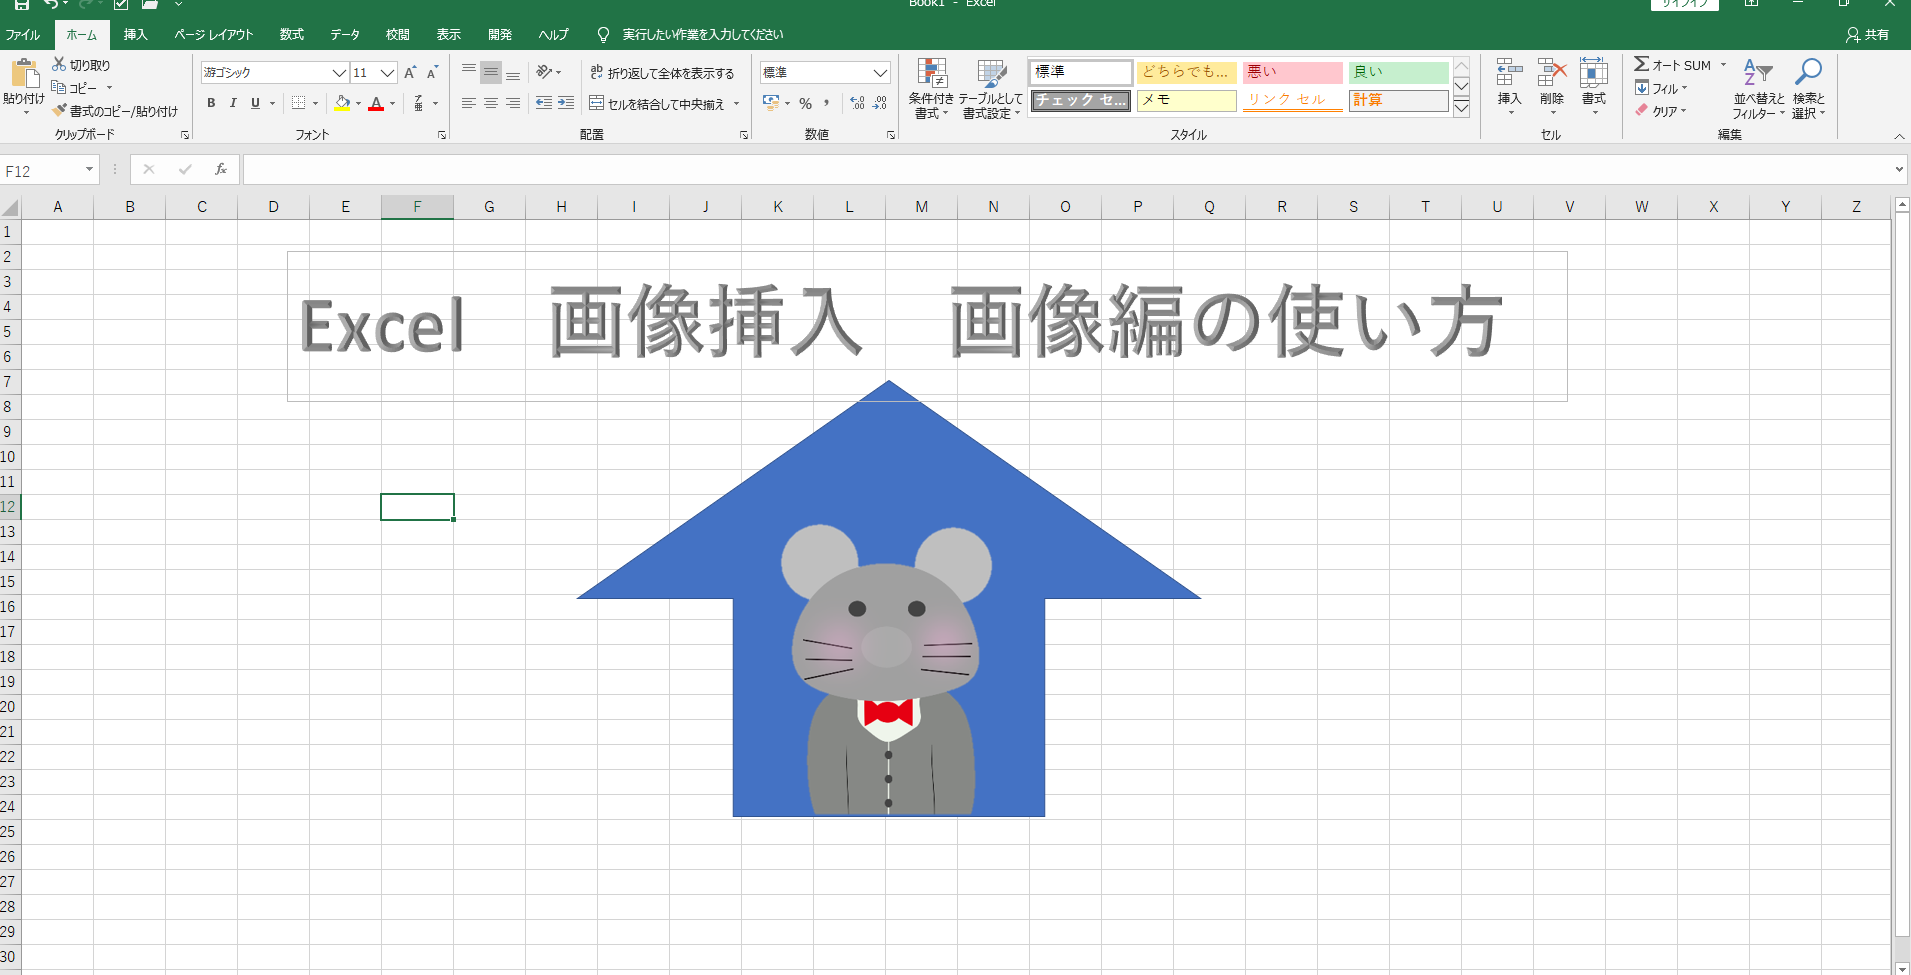Apply the 良い (Good) cell style
Screen dimensions: 1911x975
(1398, 72)
